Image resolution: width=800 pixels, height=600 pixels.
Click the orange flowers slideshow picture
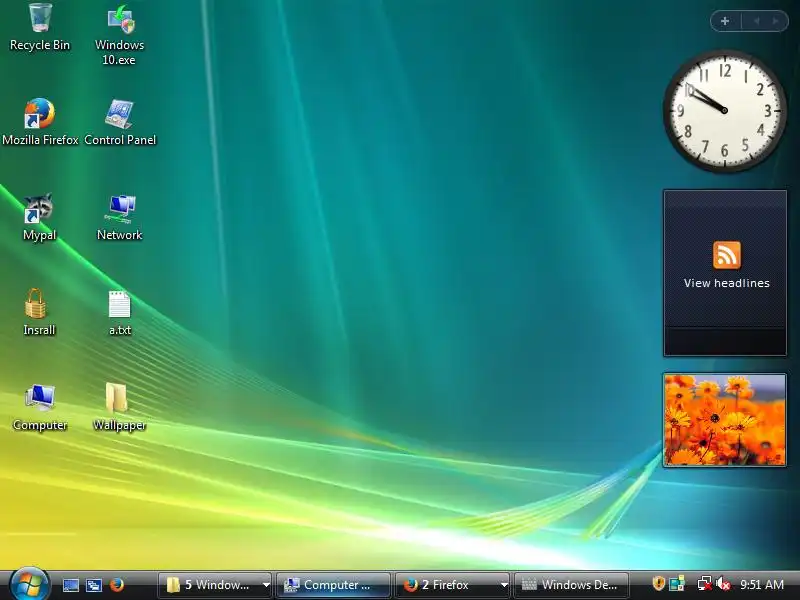(724, 419)
